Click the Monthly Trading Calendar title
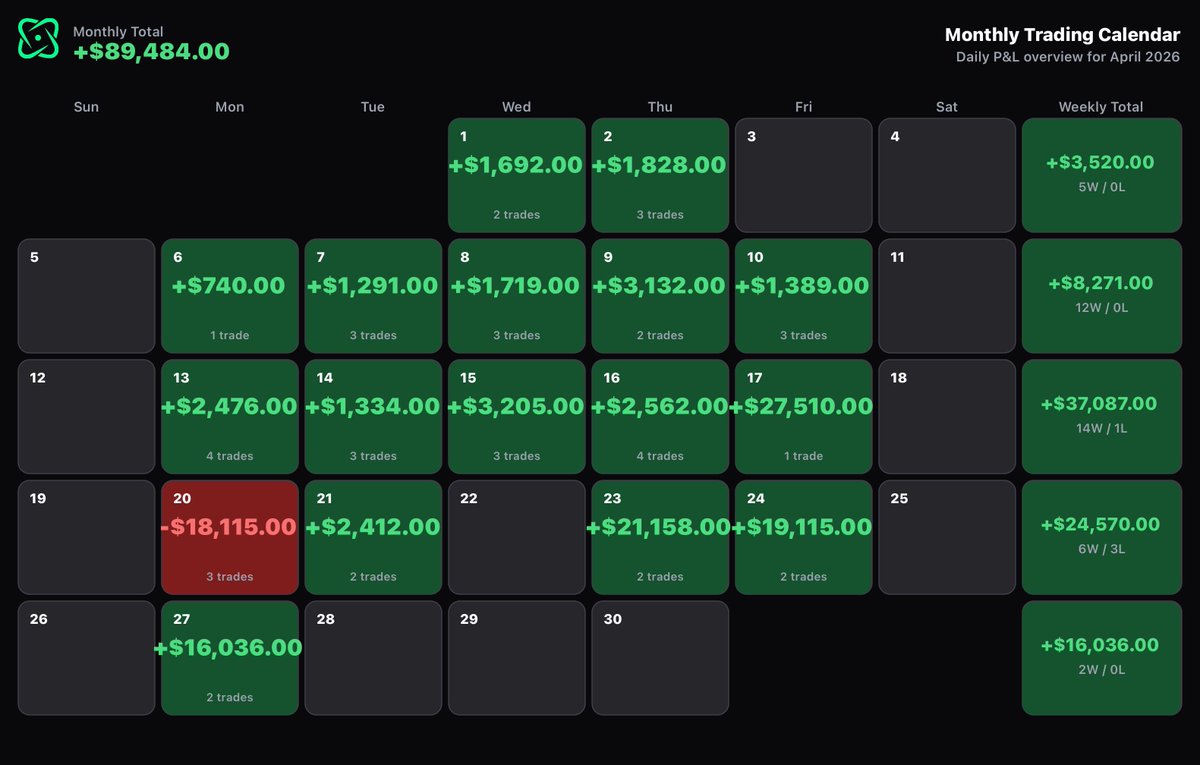 point(1062,35)
